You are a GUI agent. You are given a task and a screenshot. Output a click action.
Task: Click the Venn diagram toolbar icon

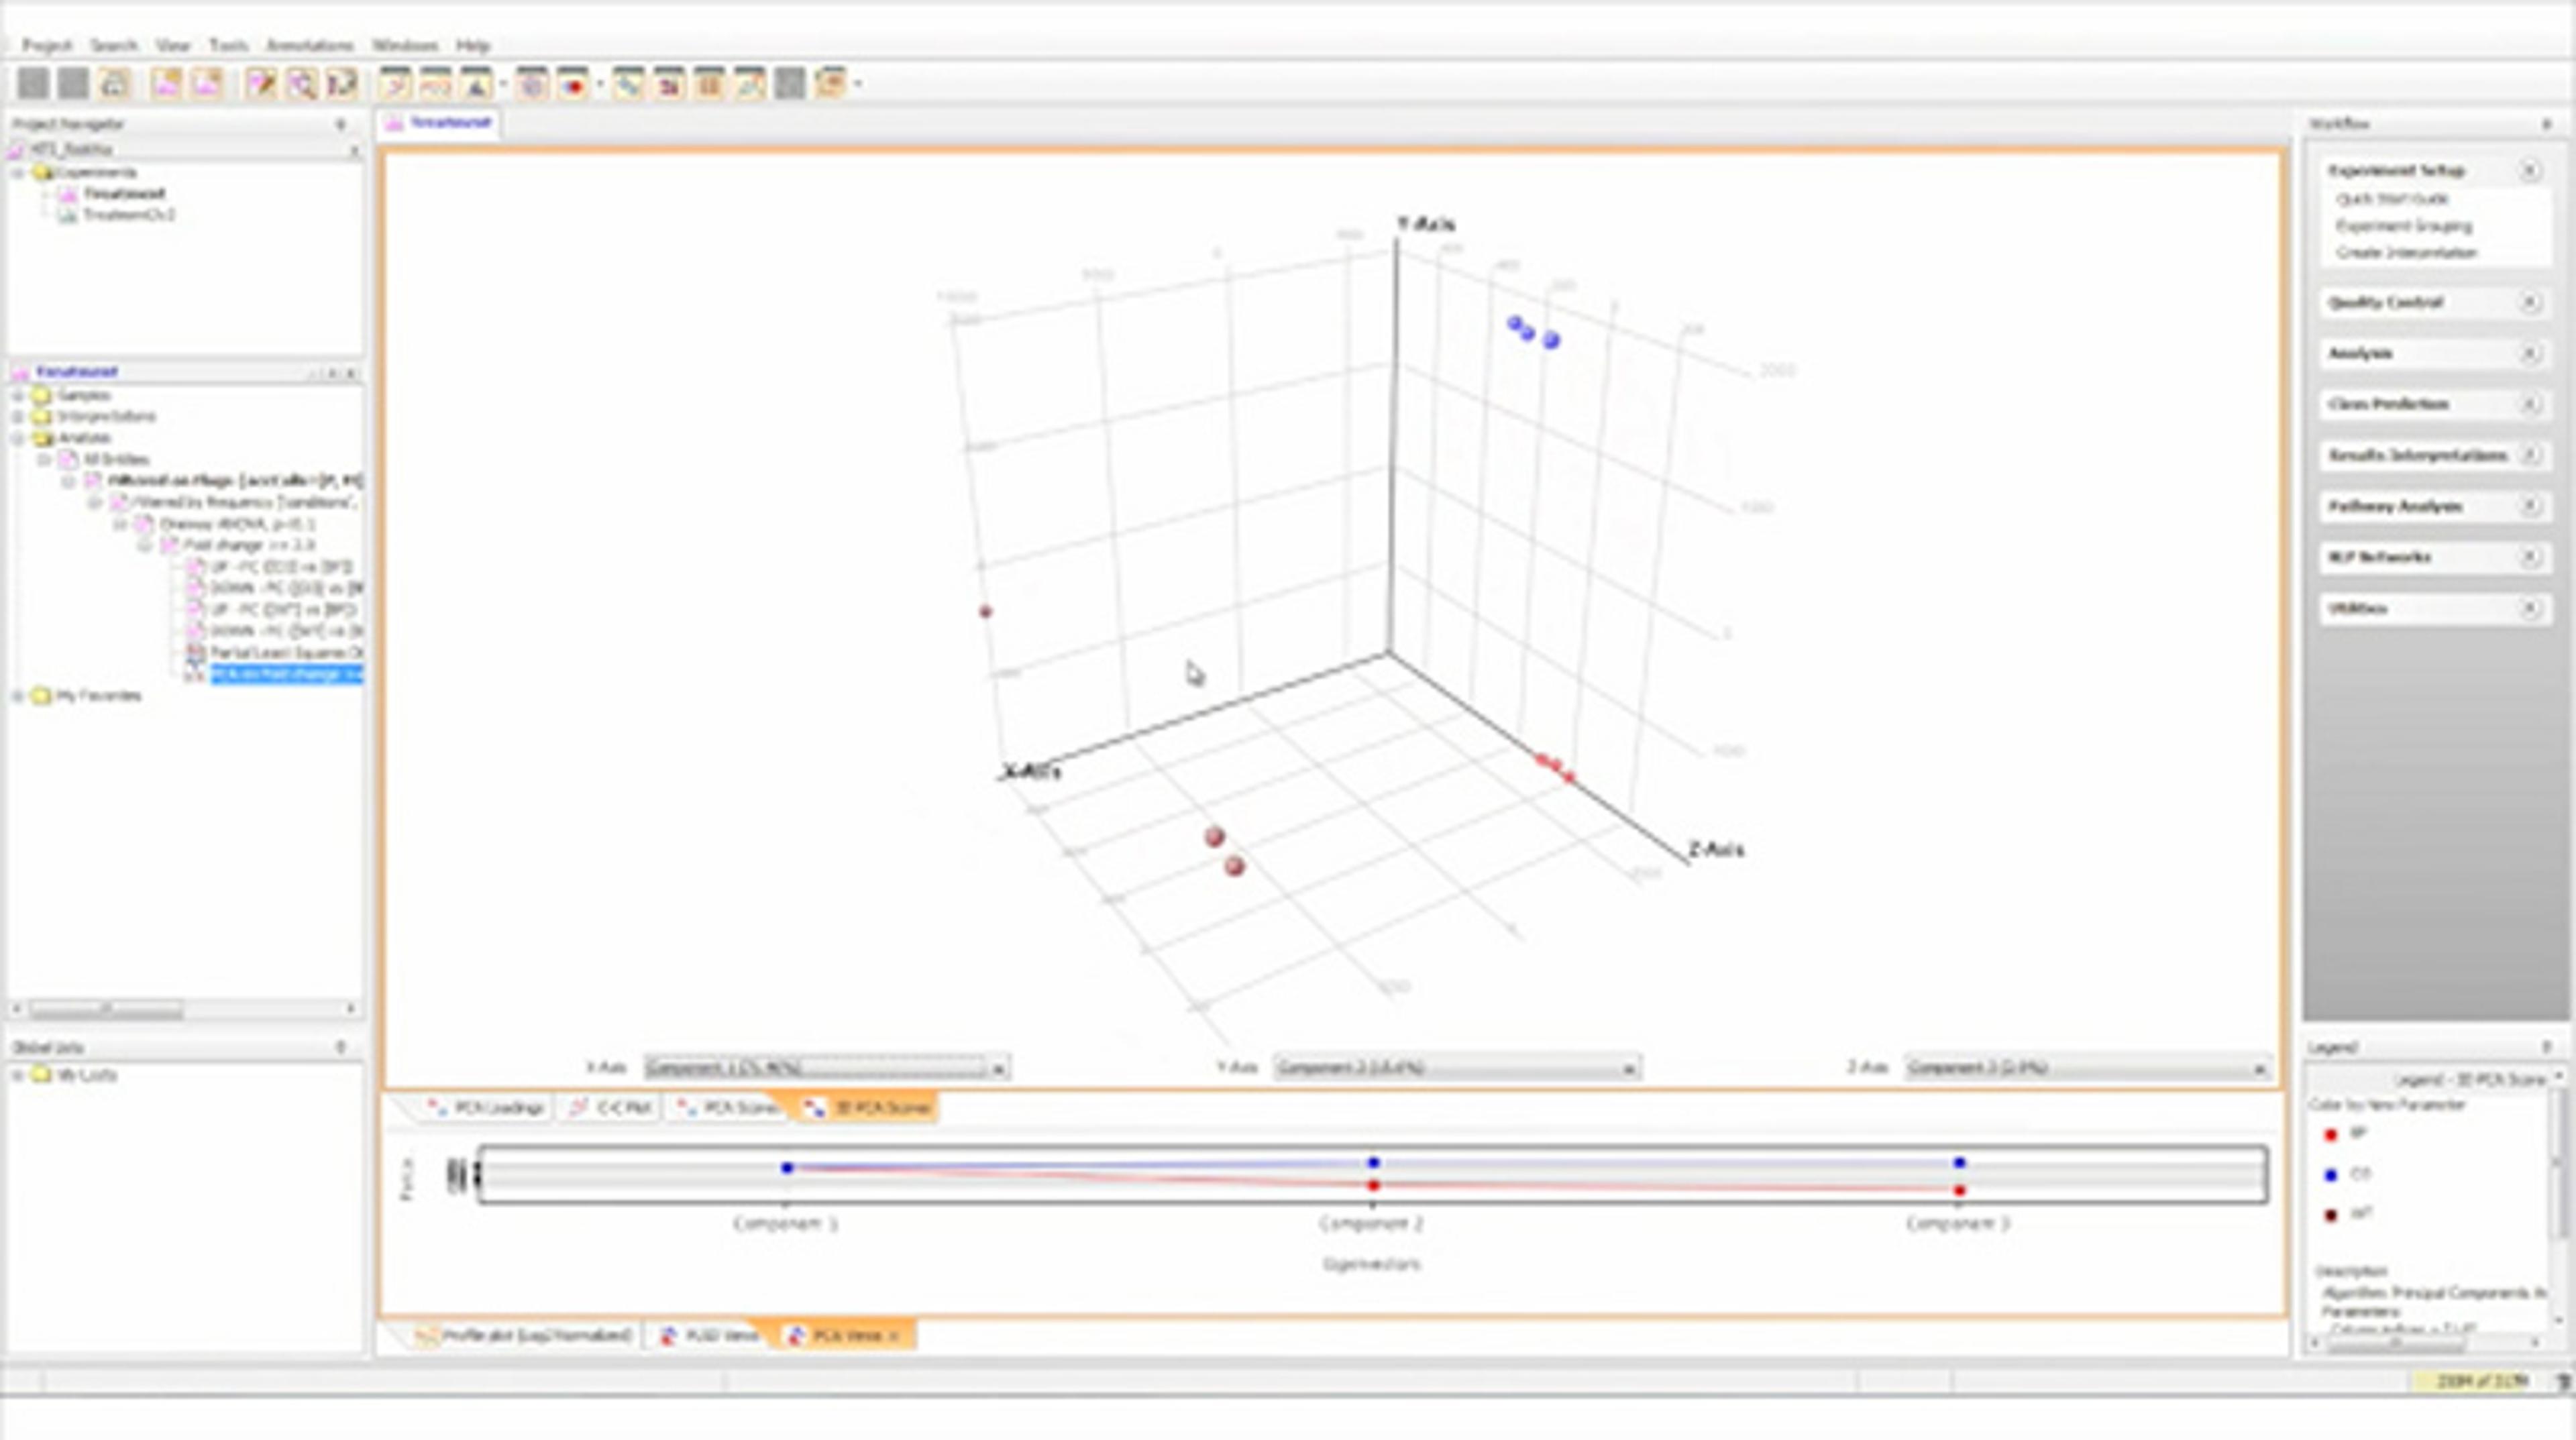573,84
